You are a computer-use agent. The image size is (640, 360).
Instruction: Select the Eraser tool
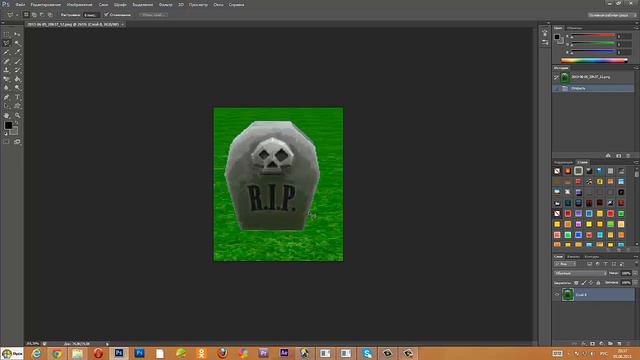pyautogui.click(x=7, y=79)
